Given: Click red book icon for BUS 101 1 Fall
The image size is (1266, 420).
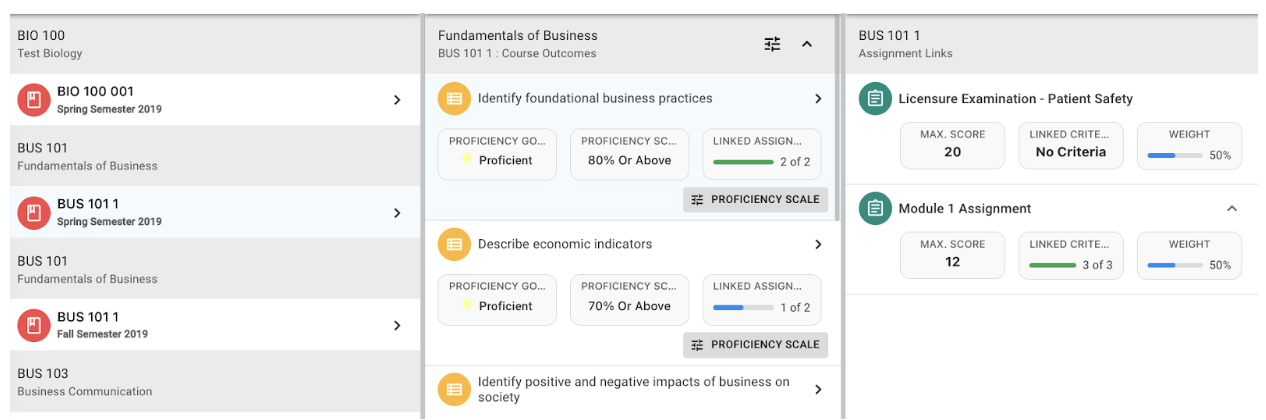Looking at the screenshot, I should [33, 325].
